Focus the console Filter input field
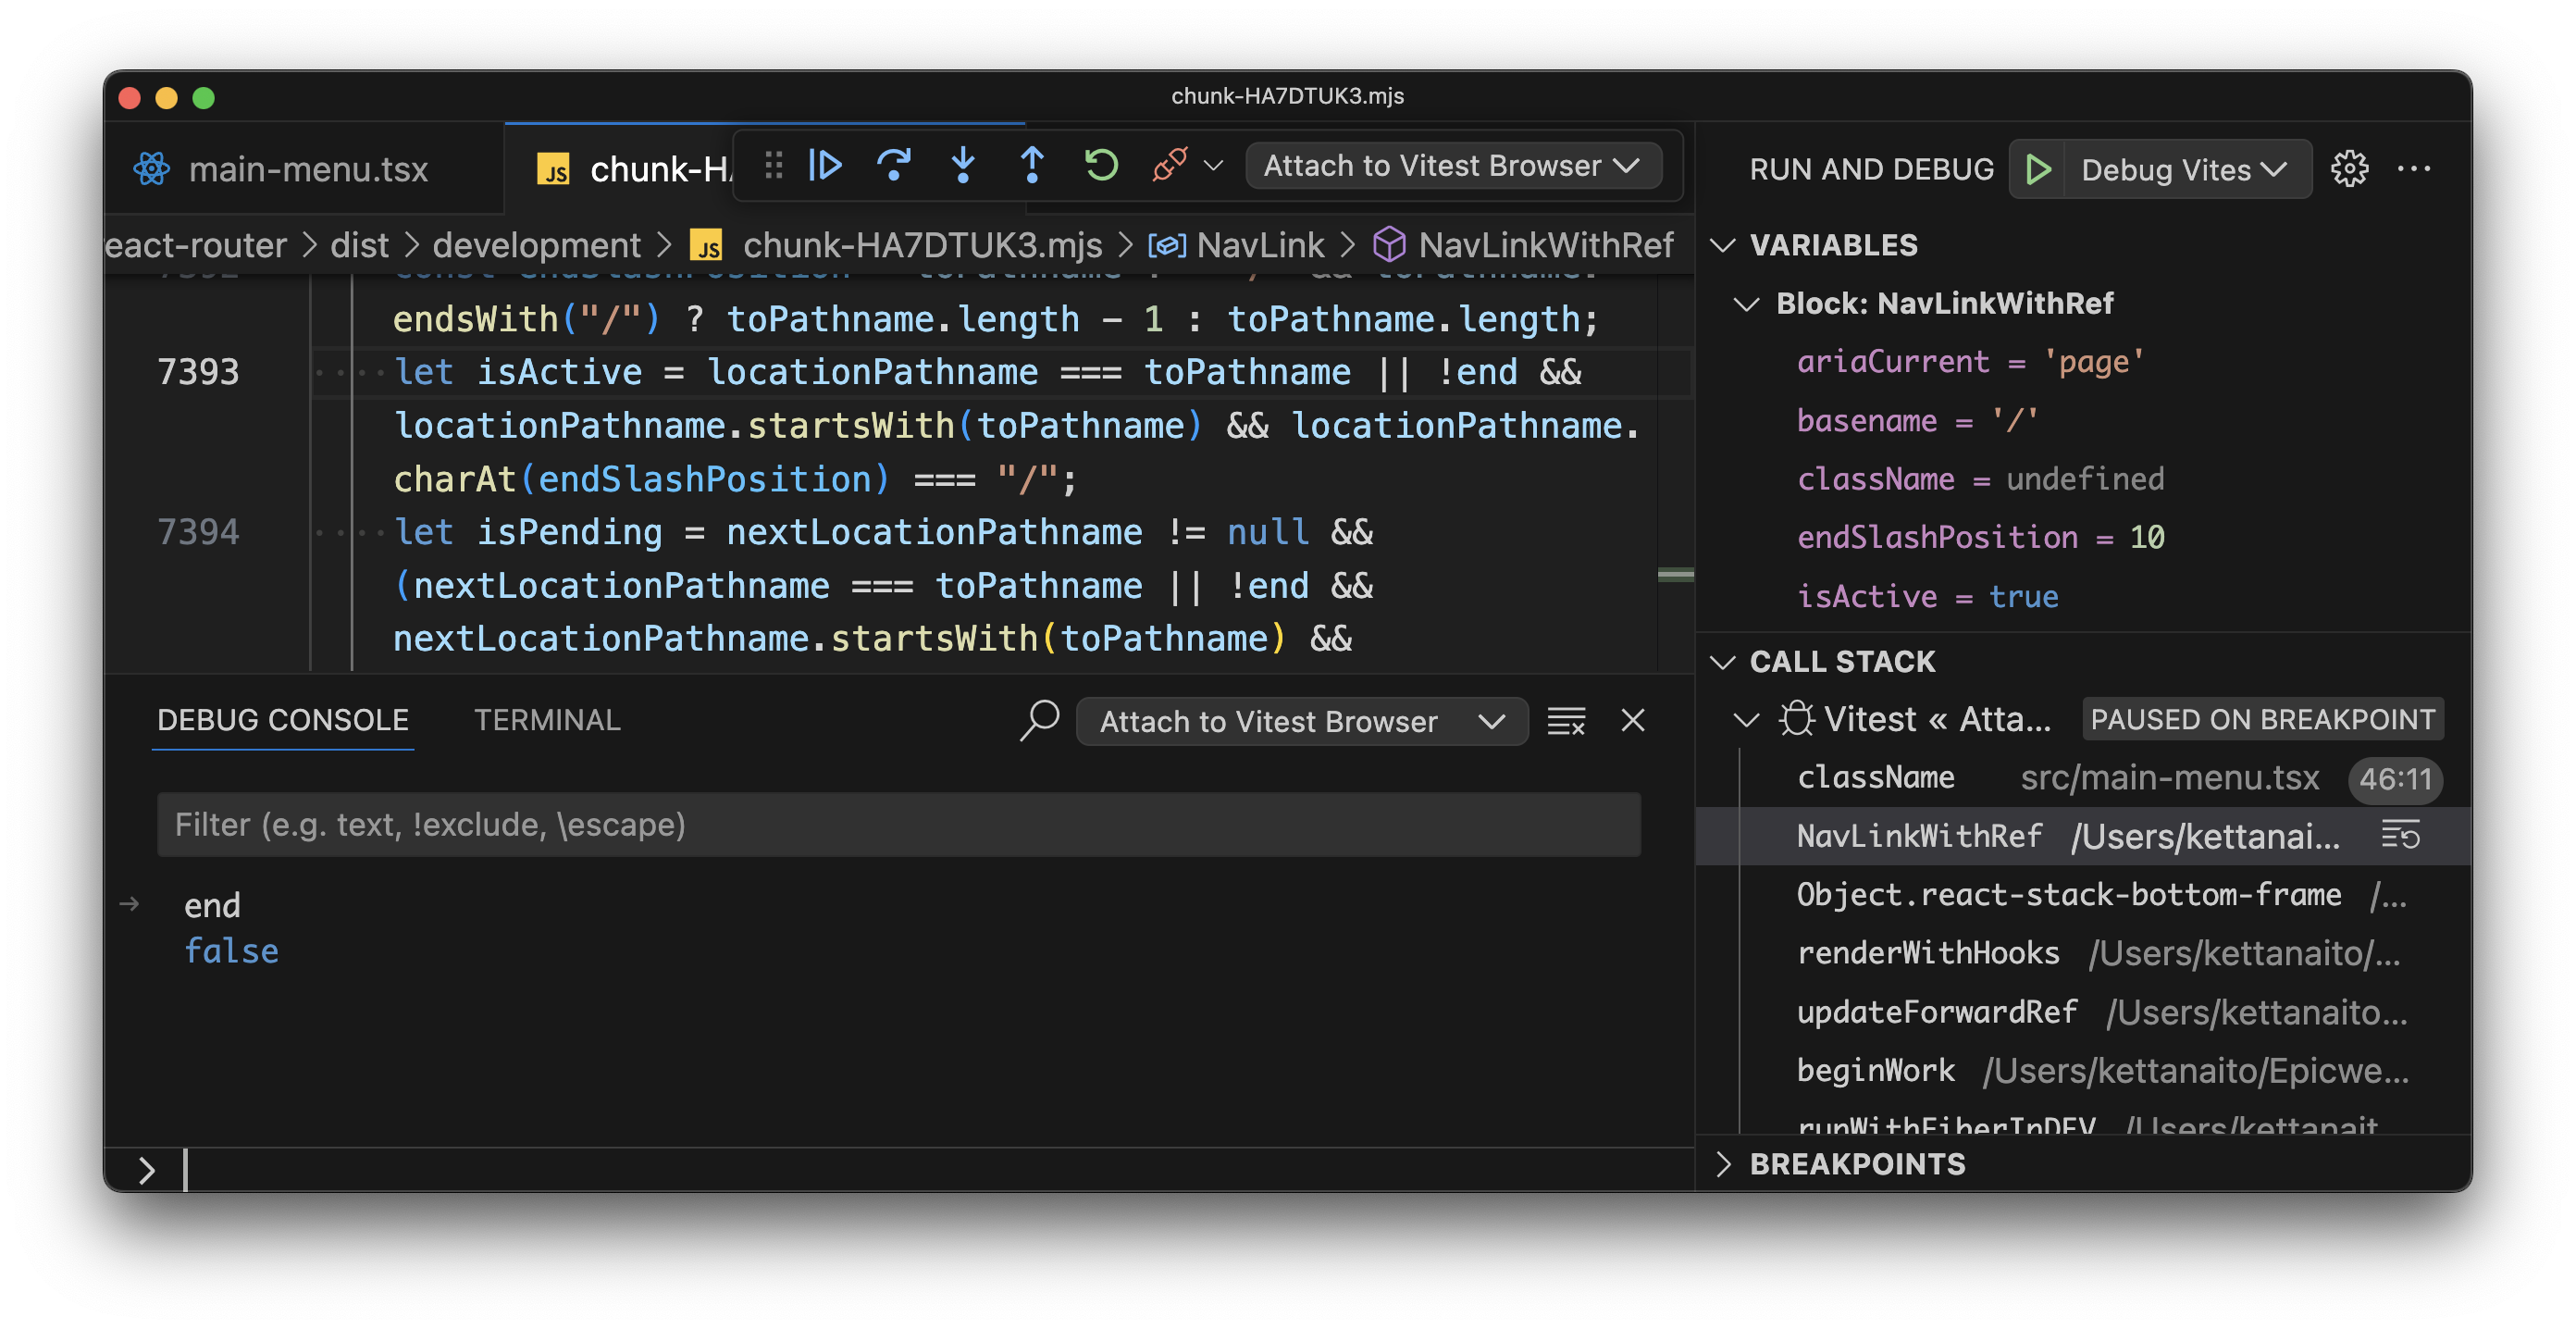This screenshot has width=2576, height=1329. pyautogui.click(x=898, y=826)
